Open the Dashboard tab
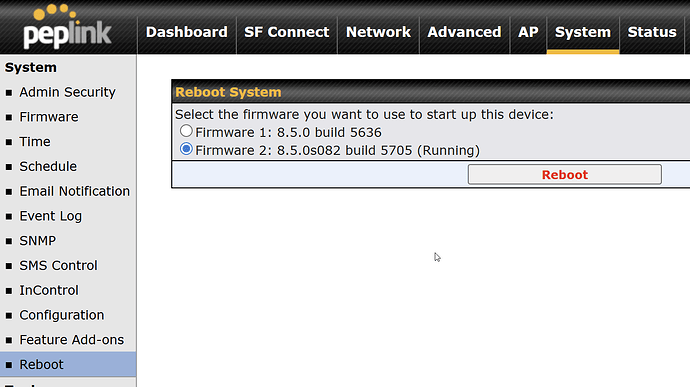Screen dimensions: 690x387 coord(187,32)
